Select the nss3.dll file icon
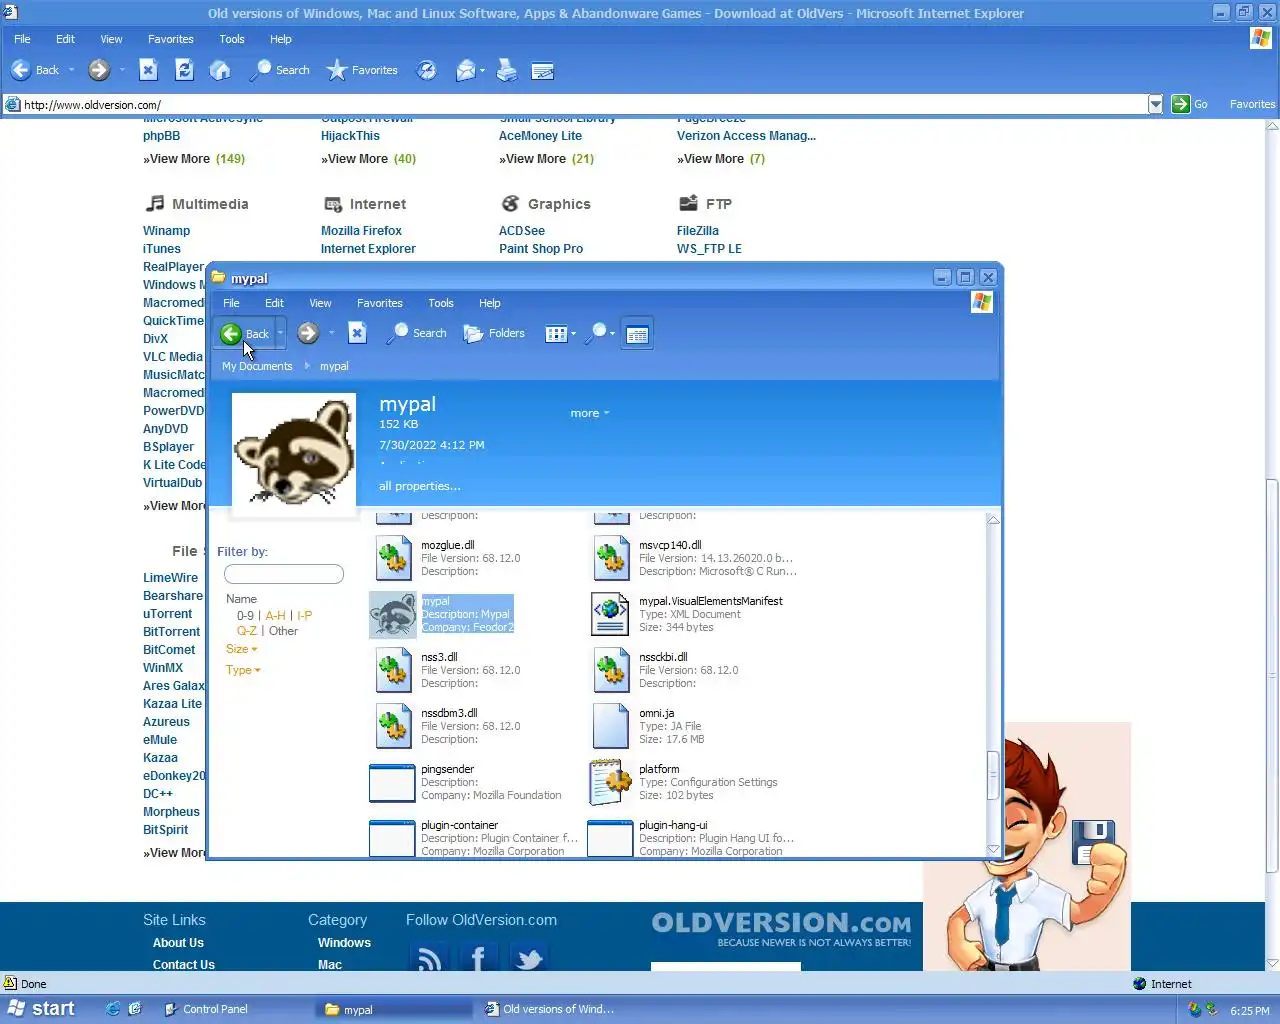The width and height of the screenshot is (1280, 1024). pyautogui.click(x=393, y=670)
